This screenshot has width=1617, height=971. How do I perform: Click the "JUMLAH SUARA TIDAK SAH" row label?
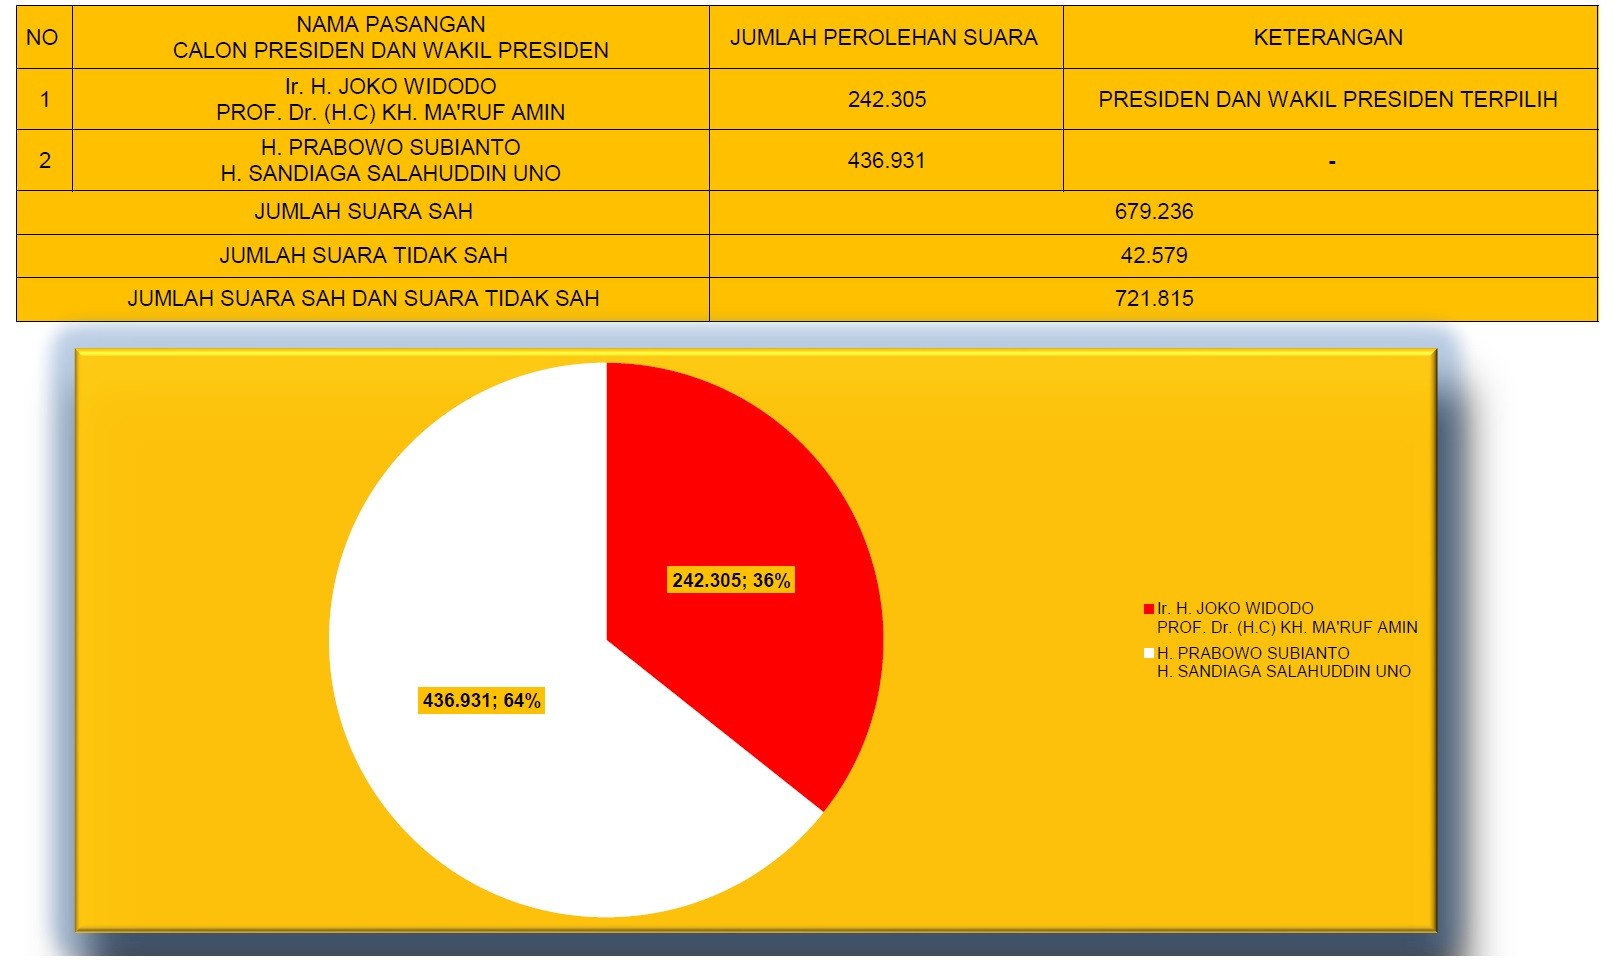click(363, 256)
